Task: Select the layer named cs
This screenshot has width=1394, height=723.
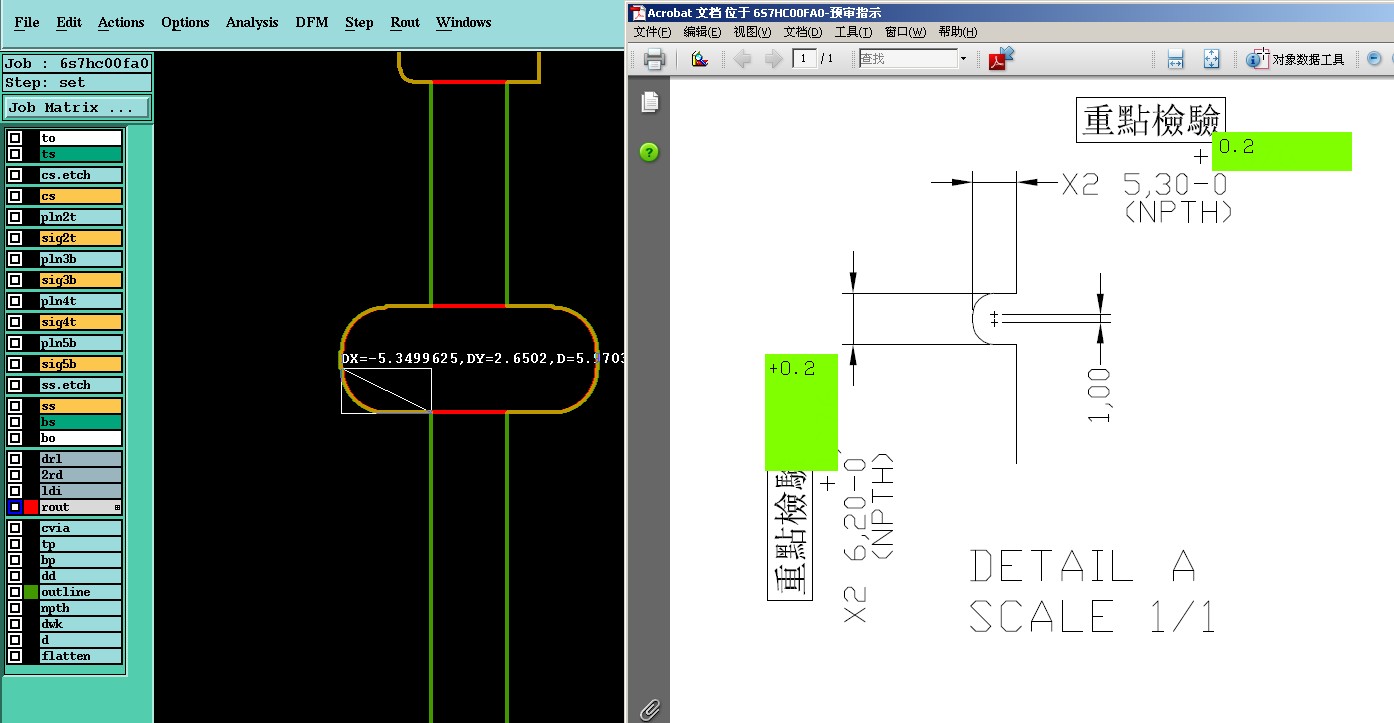Action: point(80,196)
